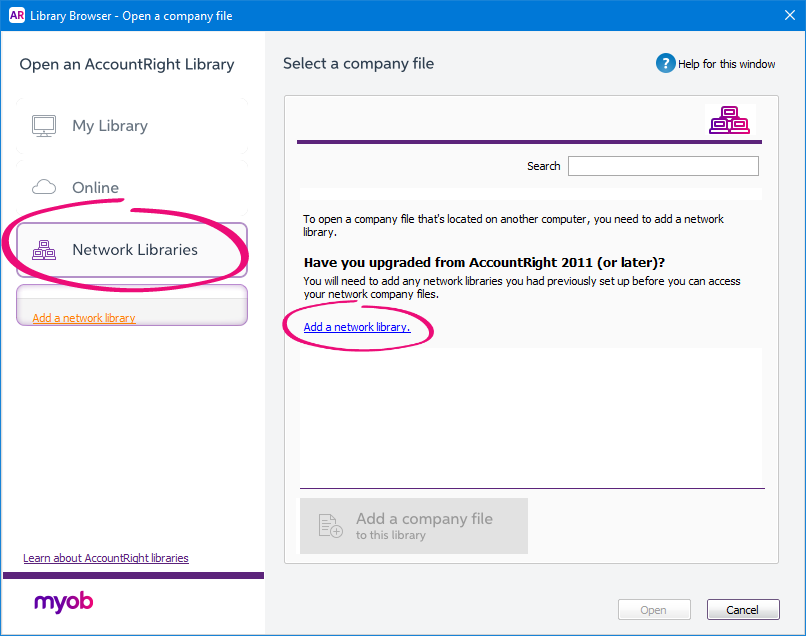Click the blue Add a network library link
The width and height of the screenshot is (806, 636).
tap(357, 327)
